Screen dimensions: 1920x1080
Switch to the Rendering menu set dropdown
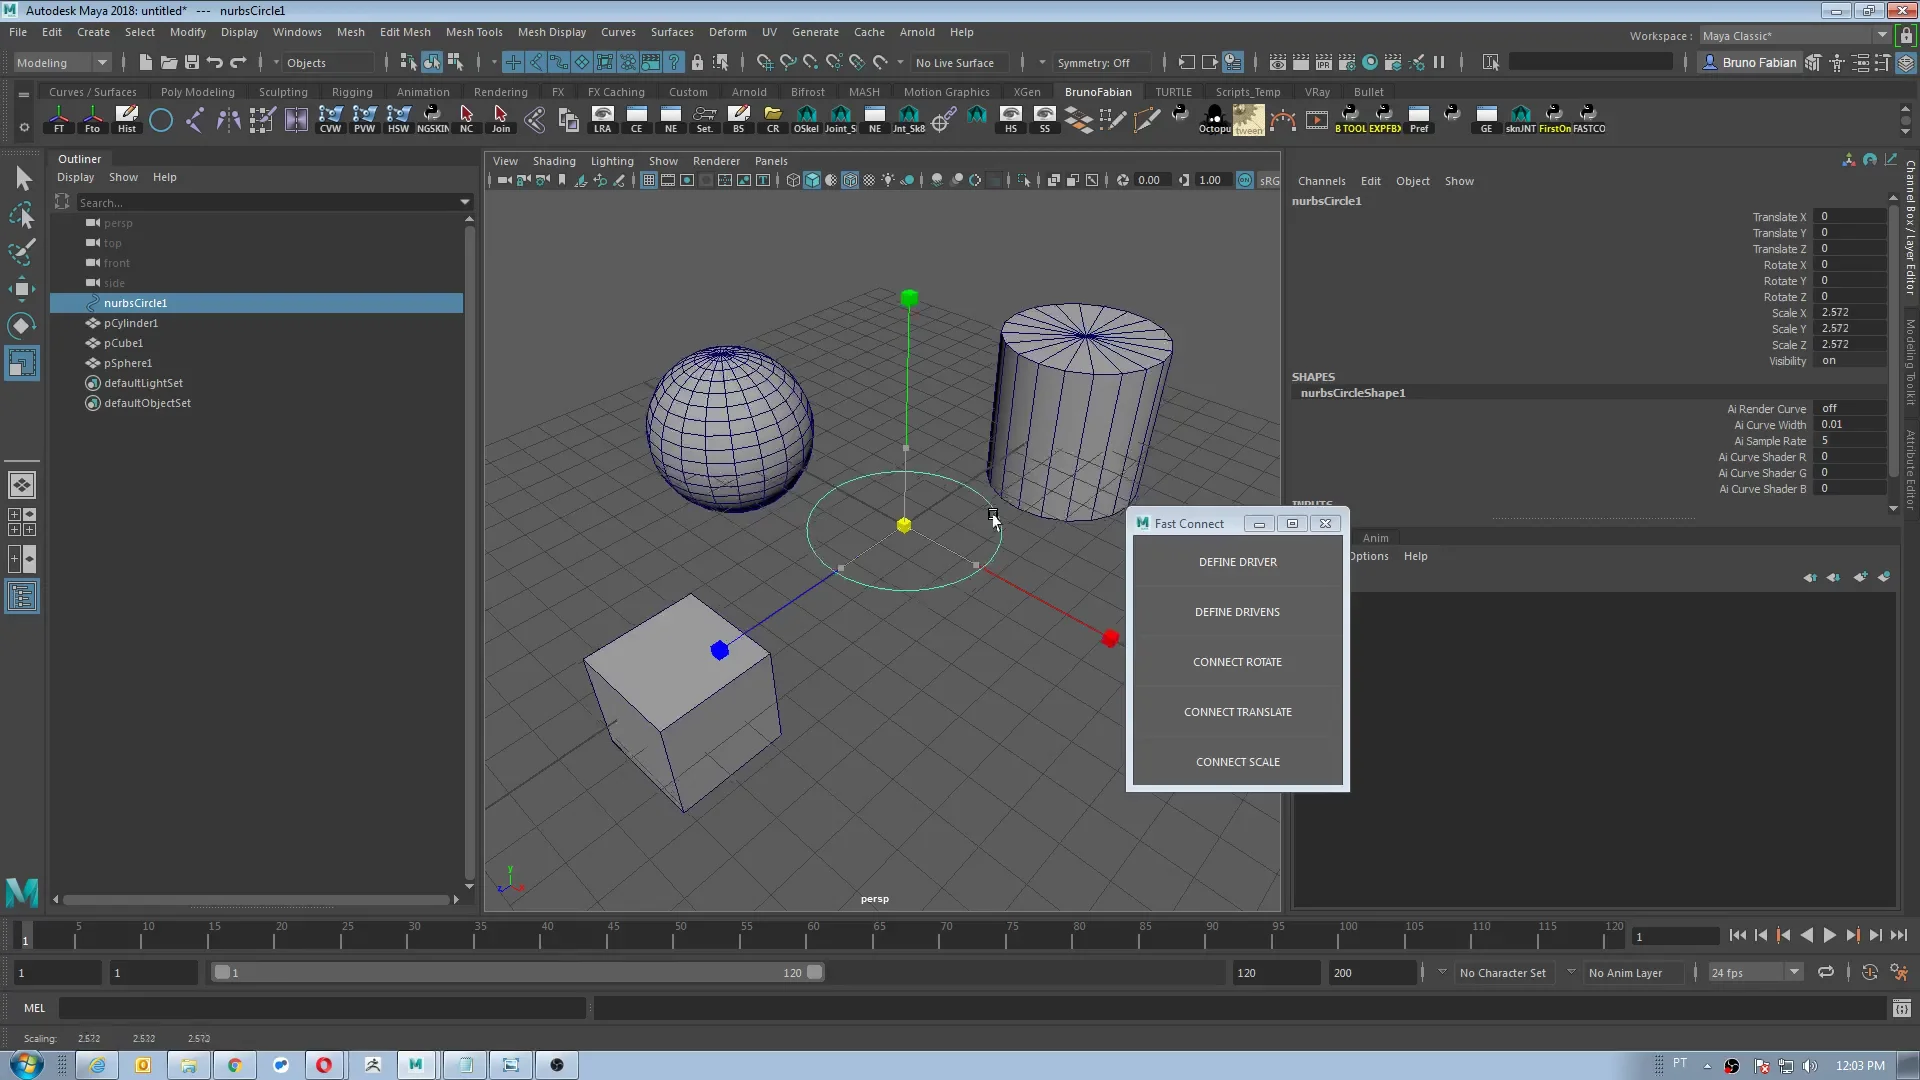(x=58, y=62)
